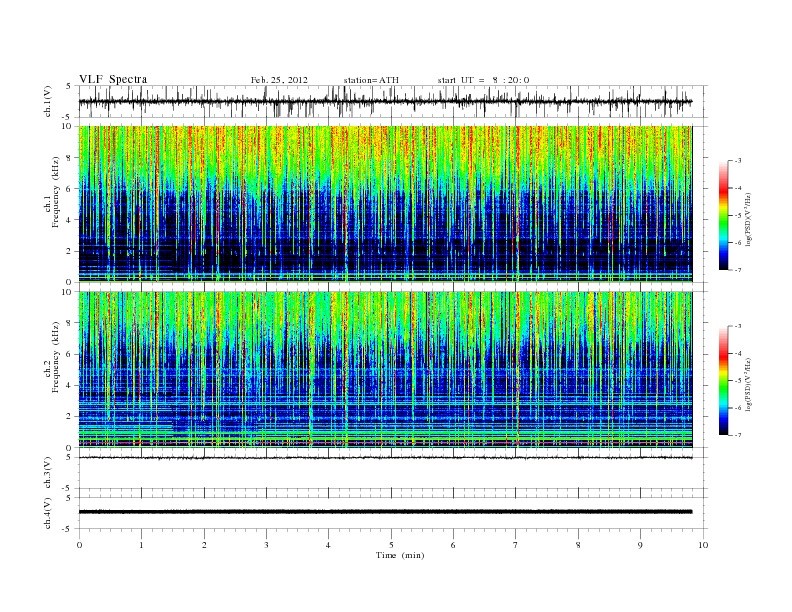Select the date text "Feb. 25, 2012"

click(x=279, y=80)
